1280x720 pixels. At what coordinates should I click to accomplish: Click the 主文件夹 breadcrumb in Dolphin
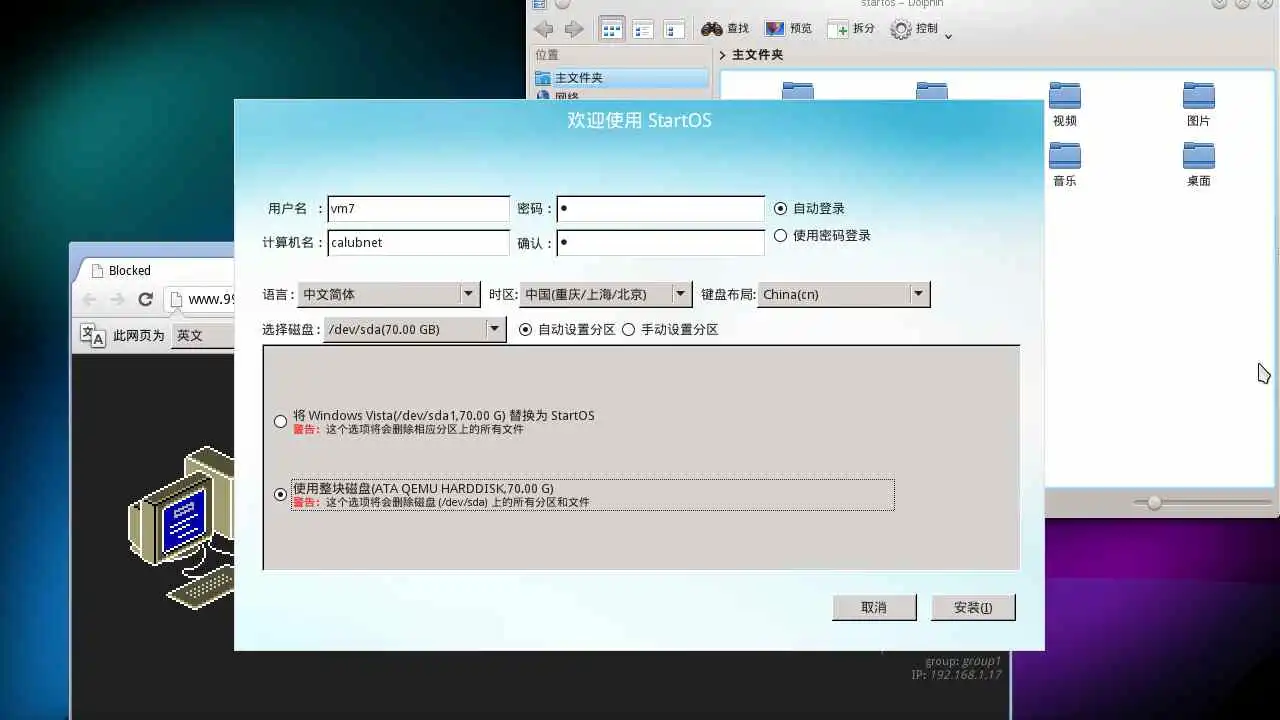[757, 55]
